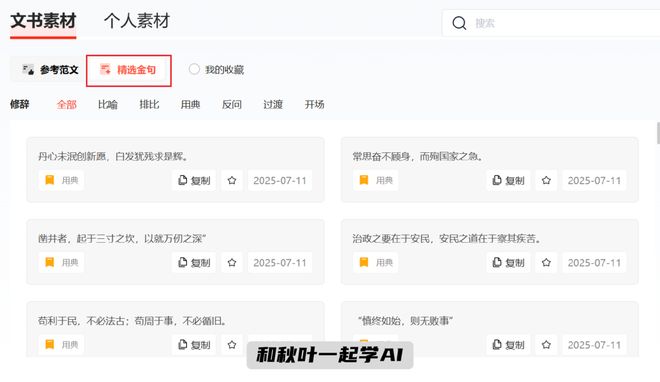
Task: Click the vertical scrollbar thumb
Action: 658,133
